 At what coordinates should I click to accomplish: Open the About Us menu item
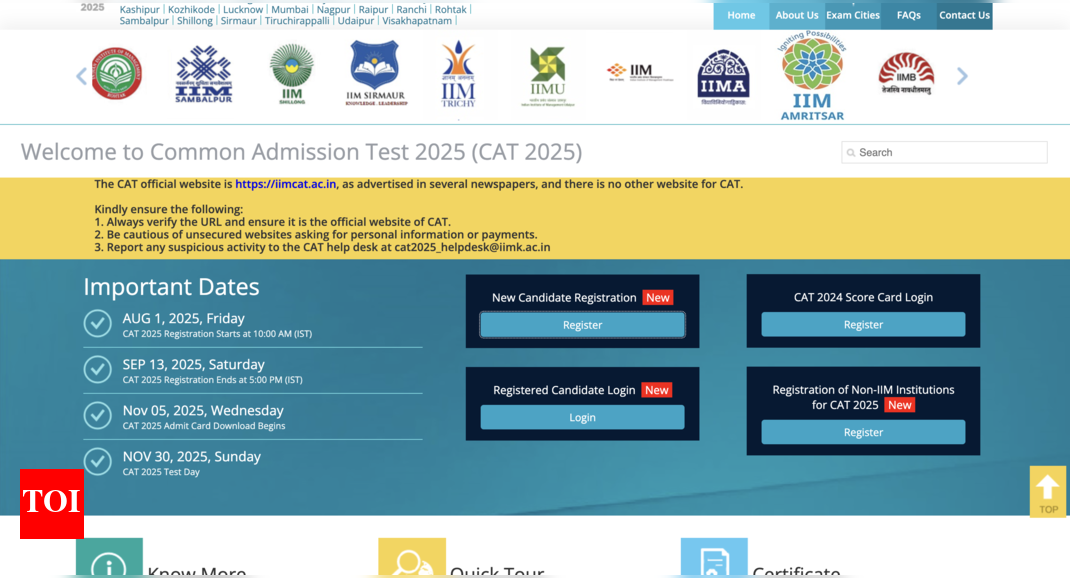(x=797, y=15)
